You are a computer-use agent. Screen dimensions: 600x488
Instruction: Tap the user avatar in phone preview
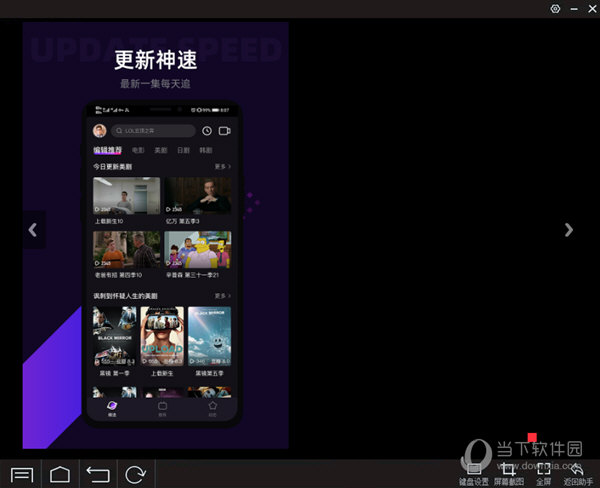click(x=100, y=131)
